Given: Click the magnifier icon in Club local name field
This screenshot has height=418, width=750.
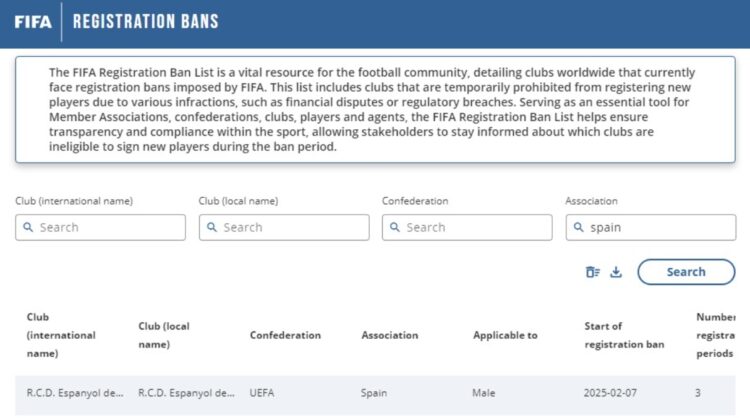Looking at the screenshot, I should (x=212, y=228).
